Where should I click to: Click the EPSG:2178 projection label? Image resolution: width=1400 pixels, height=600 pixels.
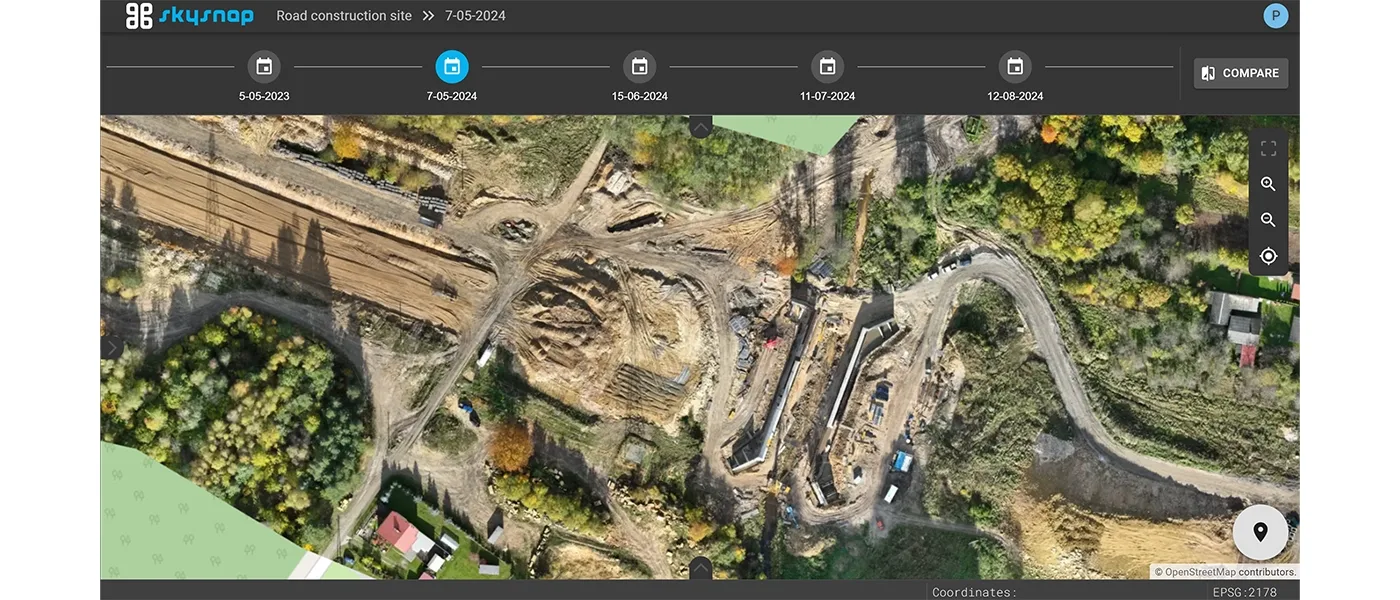click(x=1247, y=592)
